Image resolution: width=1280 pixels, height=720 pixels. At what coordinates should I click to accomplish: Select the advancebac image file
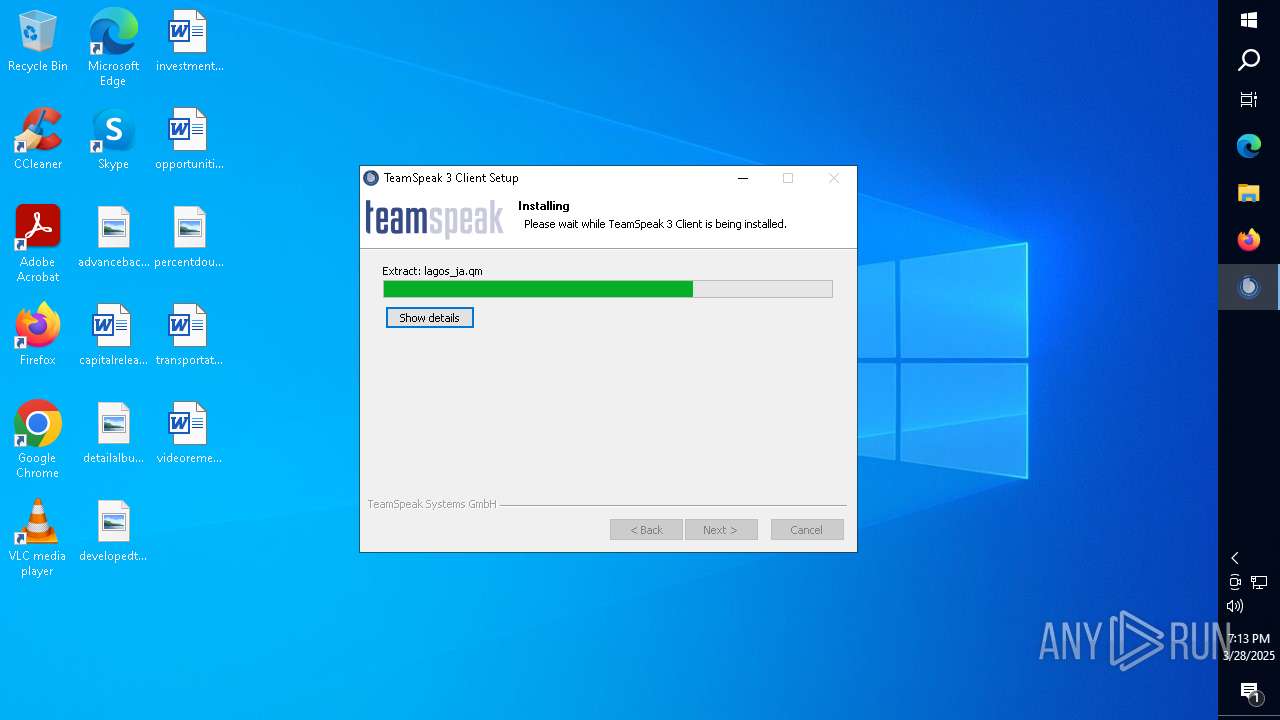coord(113,238)
